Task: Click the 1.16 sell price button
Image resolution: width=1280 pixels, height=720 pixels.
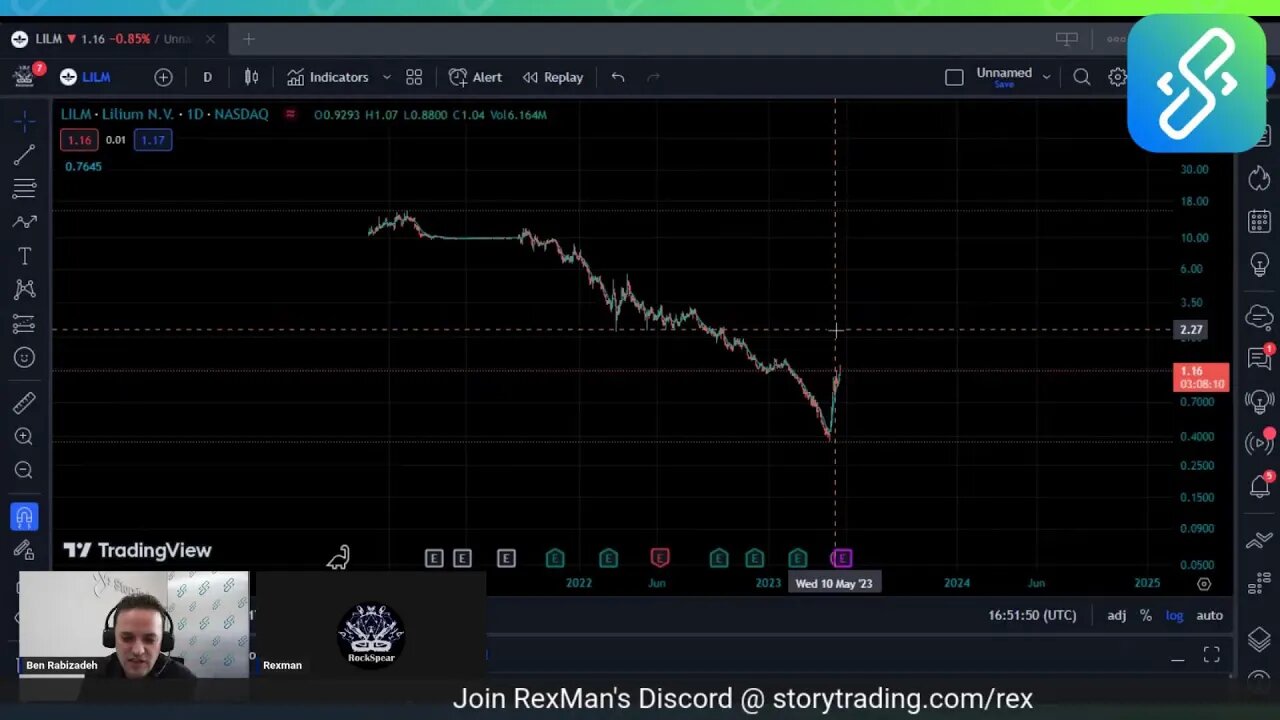Action: pyautogui.click(x=79, y=140)
